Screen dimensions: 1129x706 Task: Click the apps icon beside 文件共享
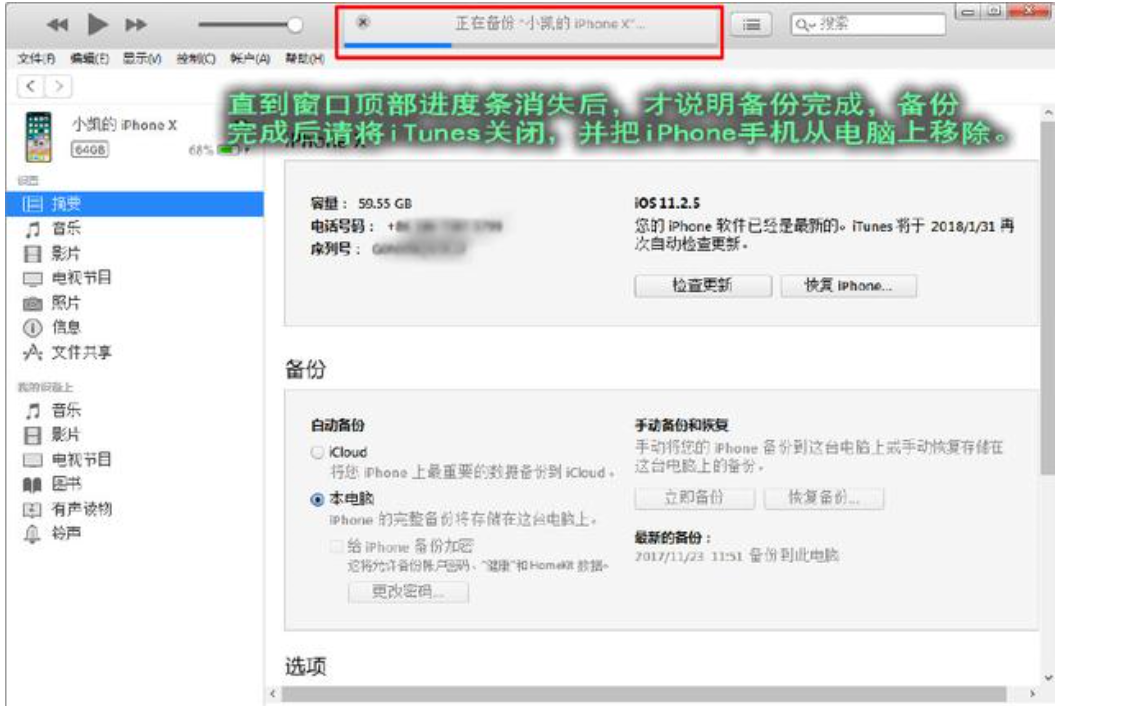point(32,353)
